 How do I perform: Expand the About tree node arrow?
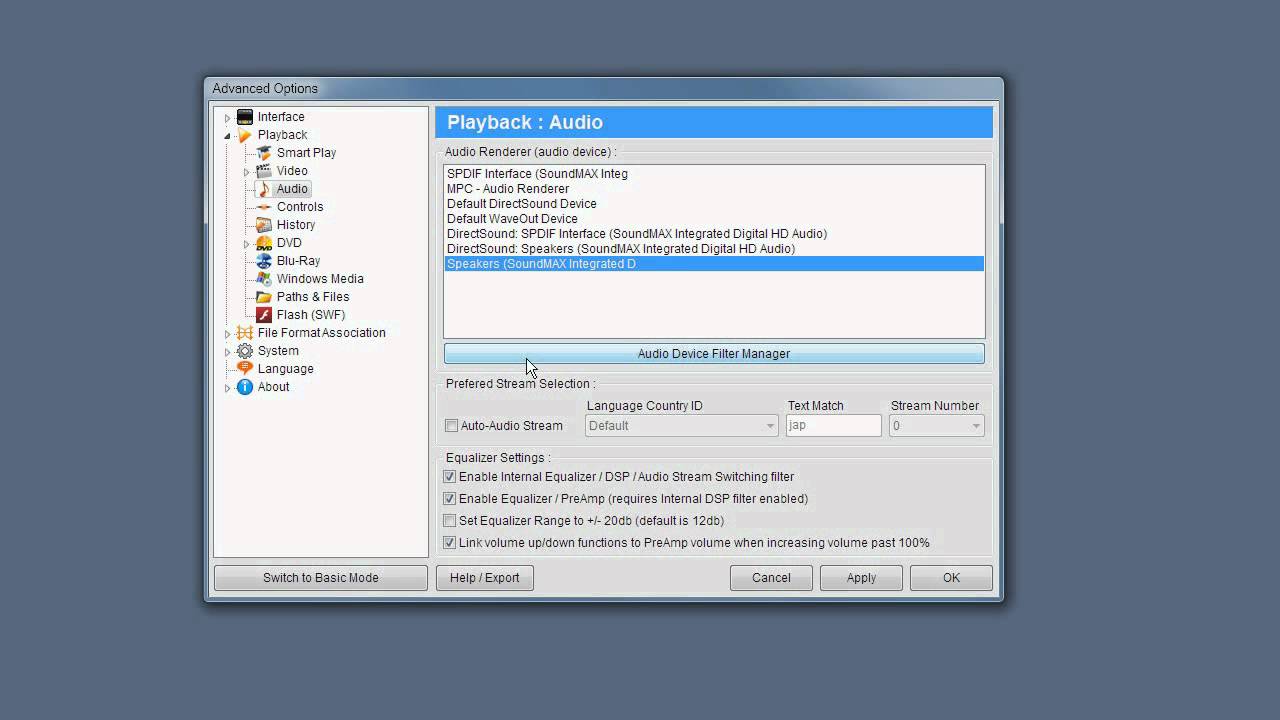[x=227, y=388]
